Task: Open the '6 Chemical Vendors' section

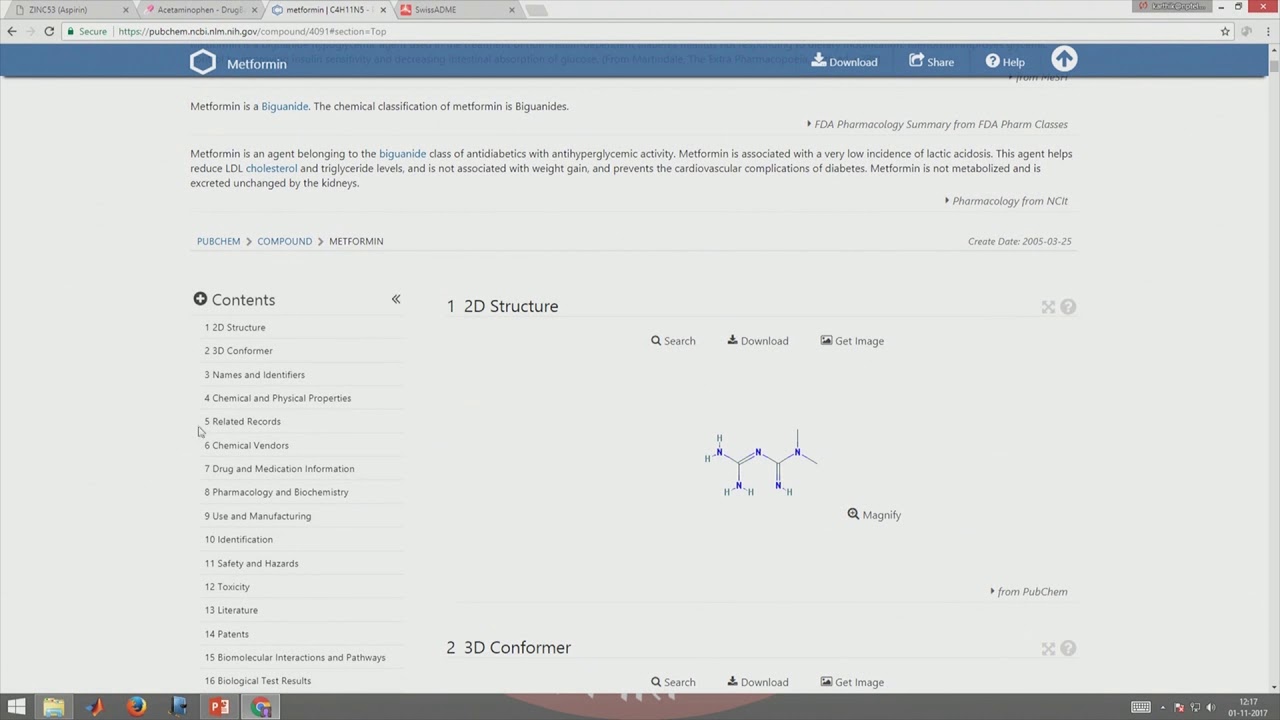Action: tap(246, 446)
